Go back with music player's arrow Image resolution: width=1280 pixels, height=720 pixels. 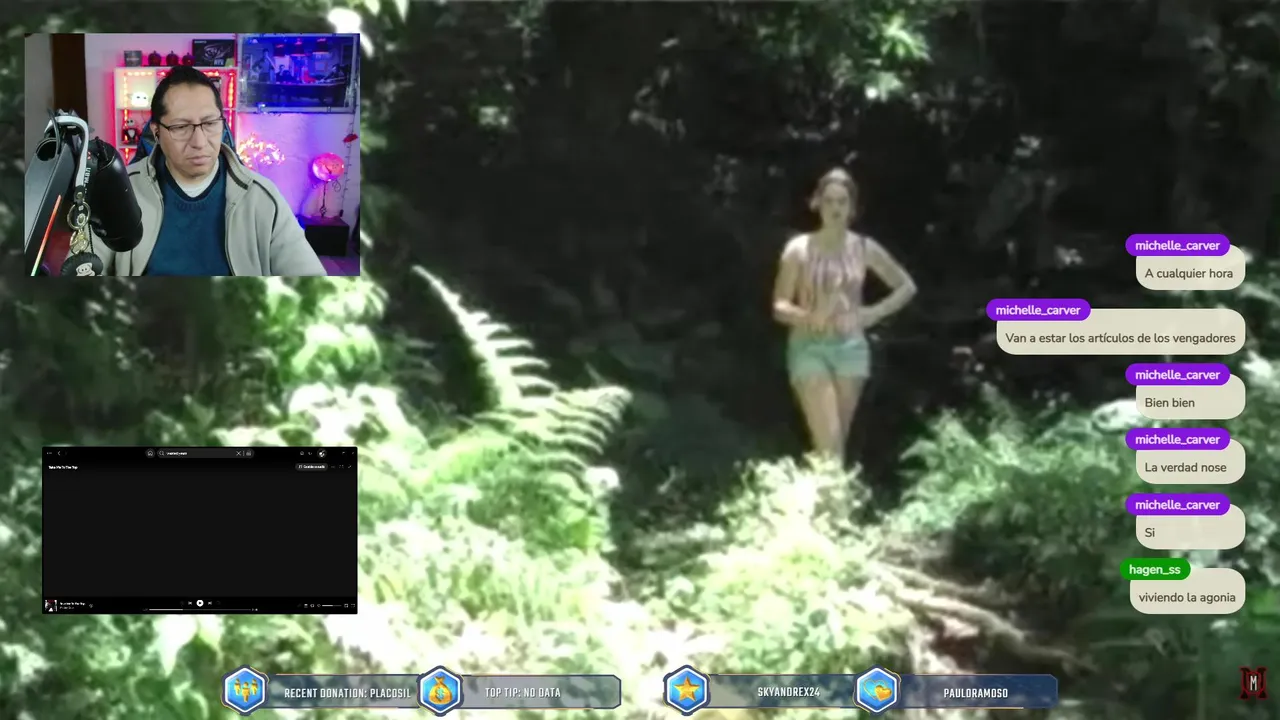tap(59, 453)
